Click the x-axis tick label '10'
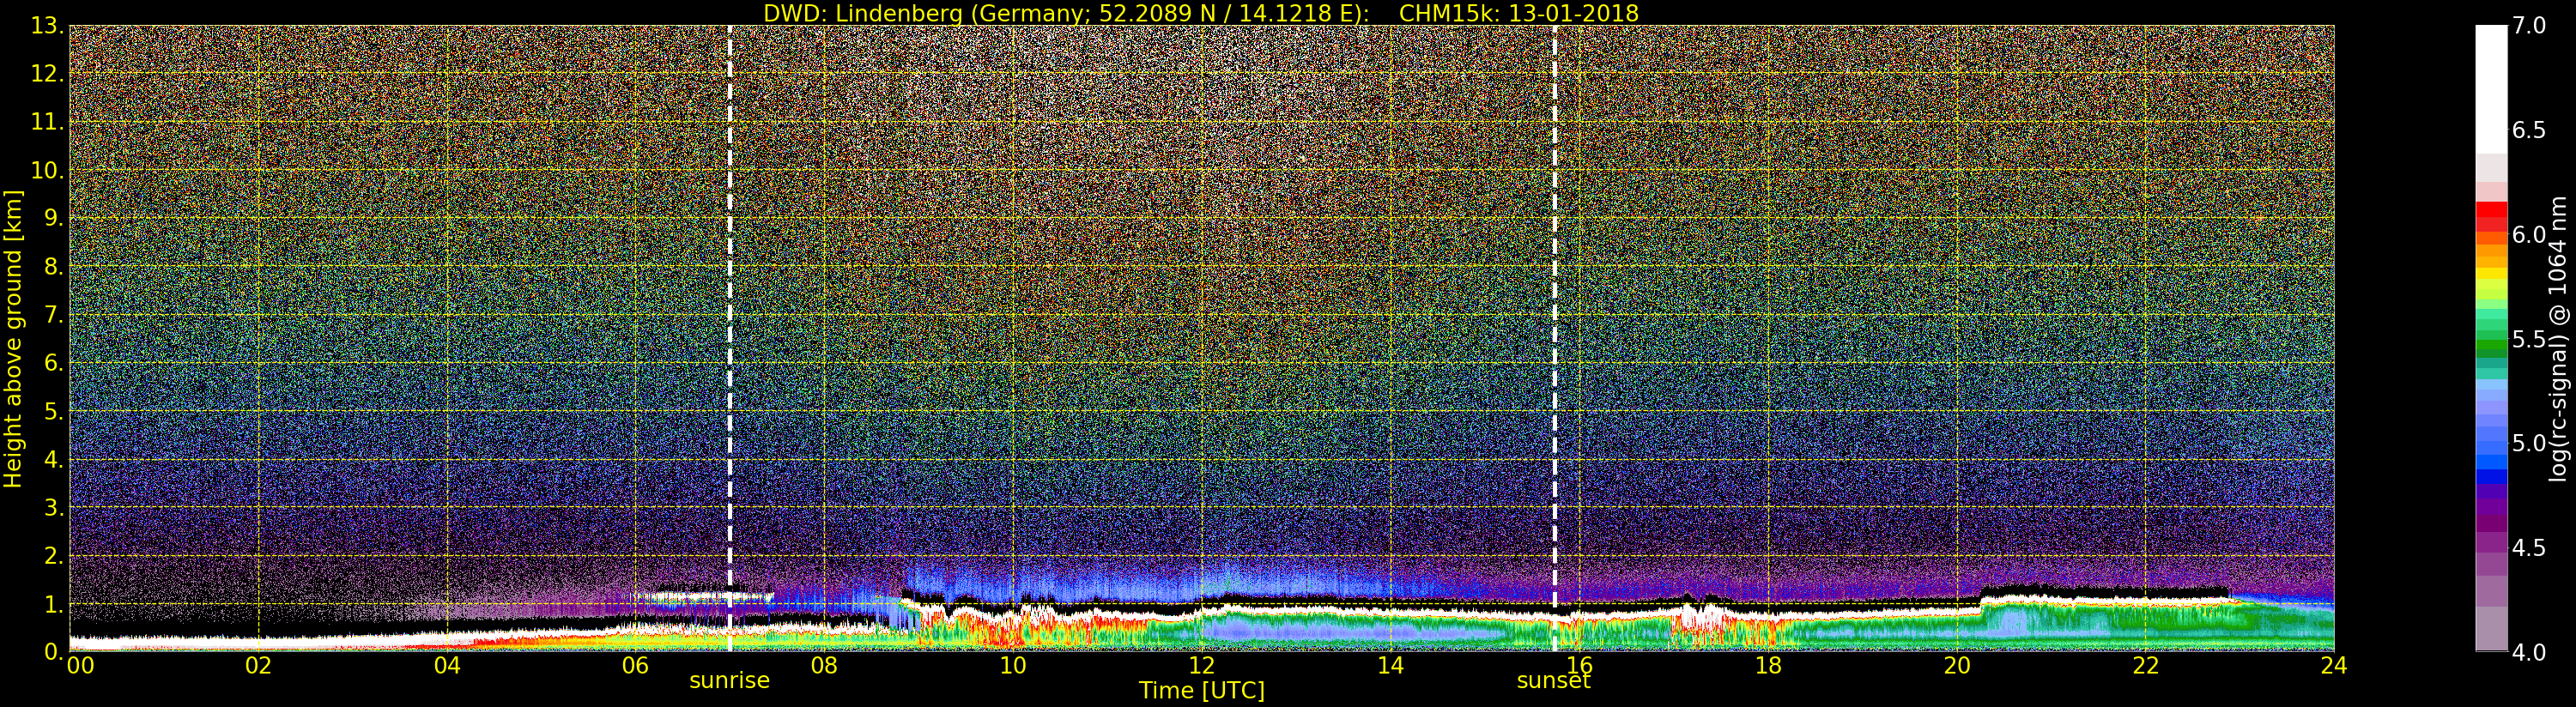2576x707 pixels. tap(1013, 666)
